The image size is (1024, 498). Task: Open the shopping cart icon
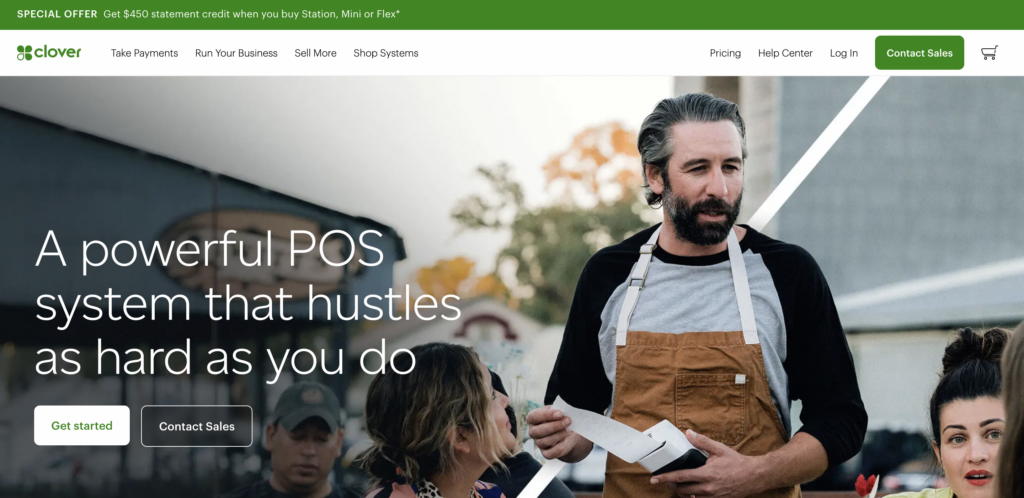point(989,53)
